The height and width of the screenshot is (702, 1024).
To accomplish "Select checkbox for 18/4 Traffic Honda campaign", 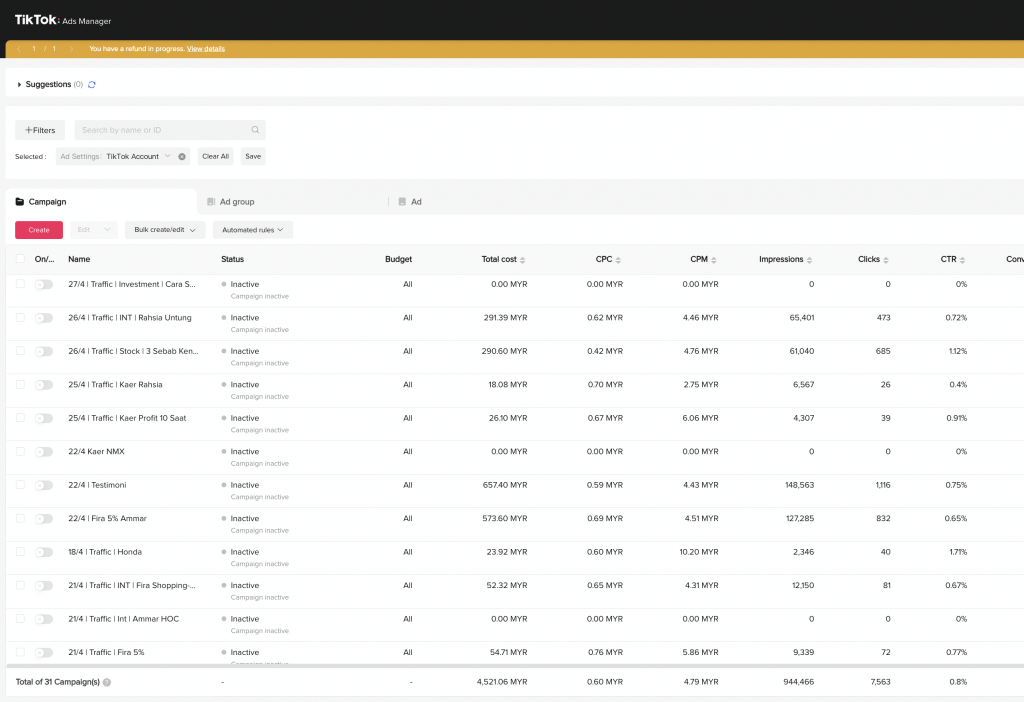I will 20,552.
